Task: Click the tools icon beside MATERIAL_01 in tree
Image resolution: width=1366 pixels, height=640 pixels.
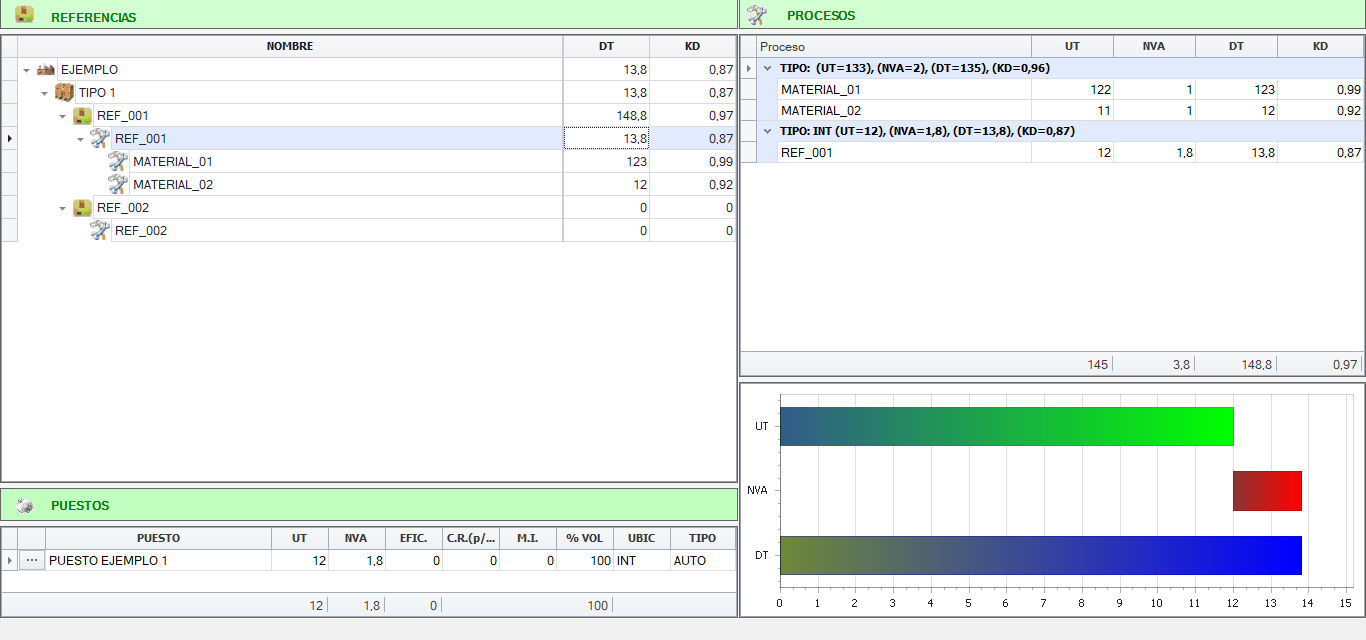Action: pyautogui.click(x=118, y=162)
